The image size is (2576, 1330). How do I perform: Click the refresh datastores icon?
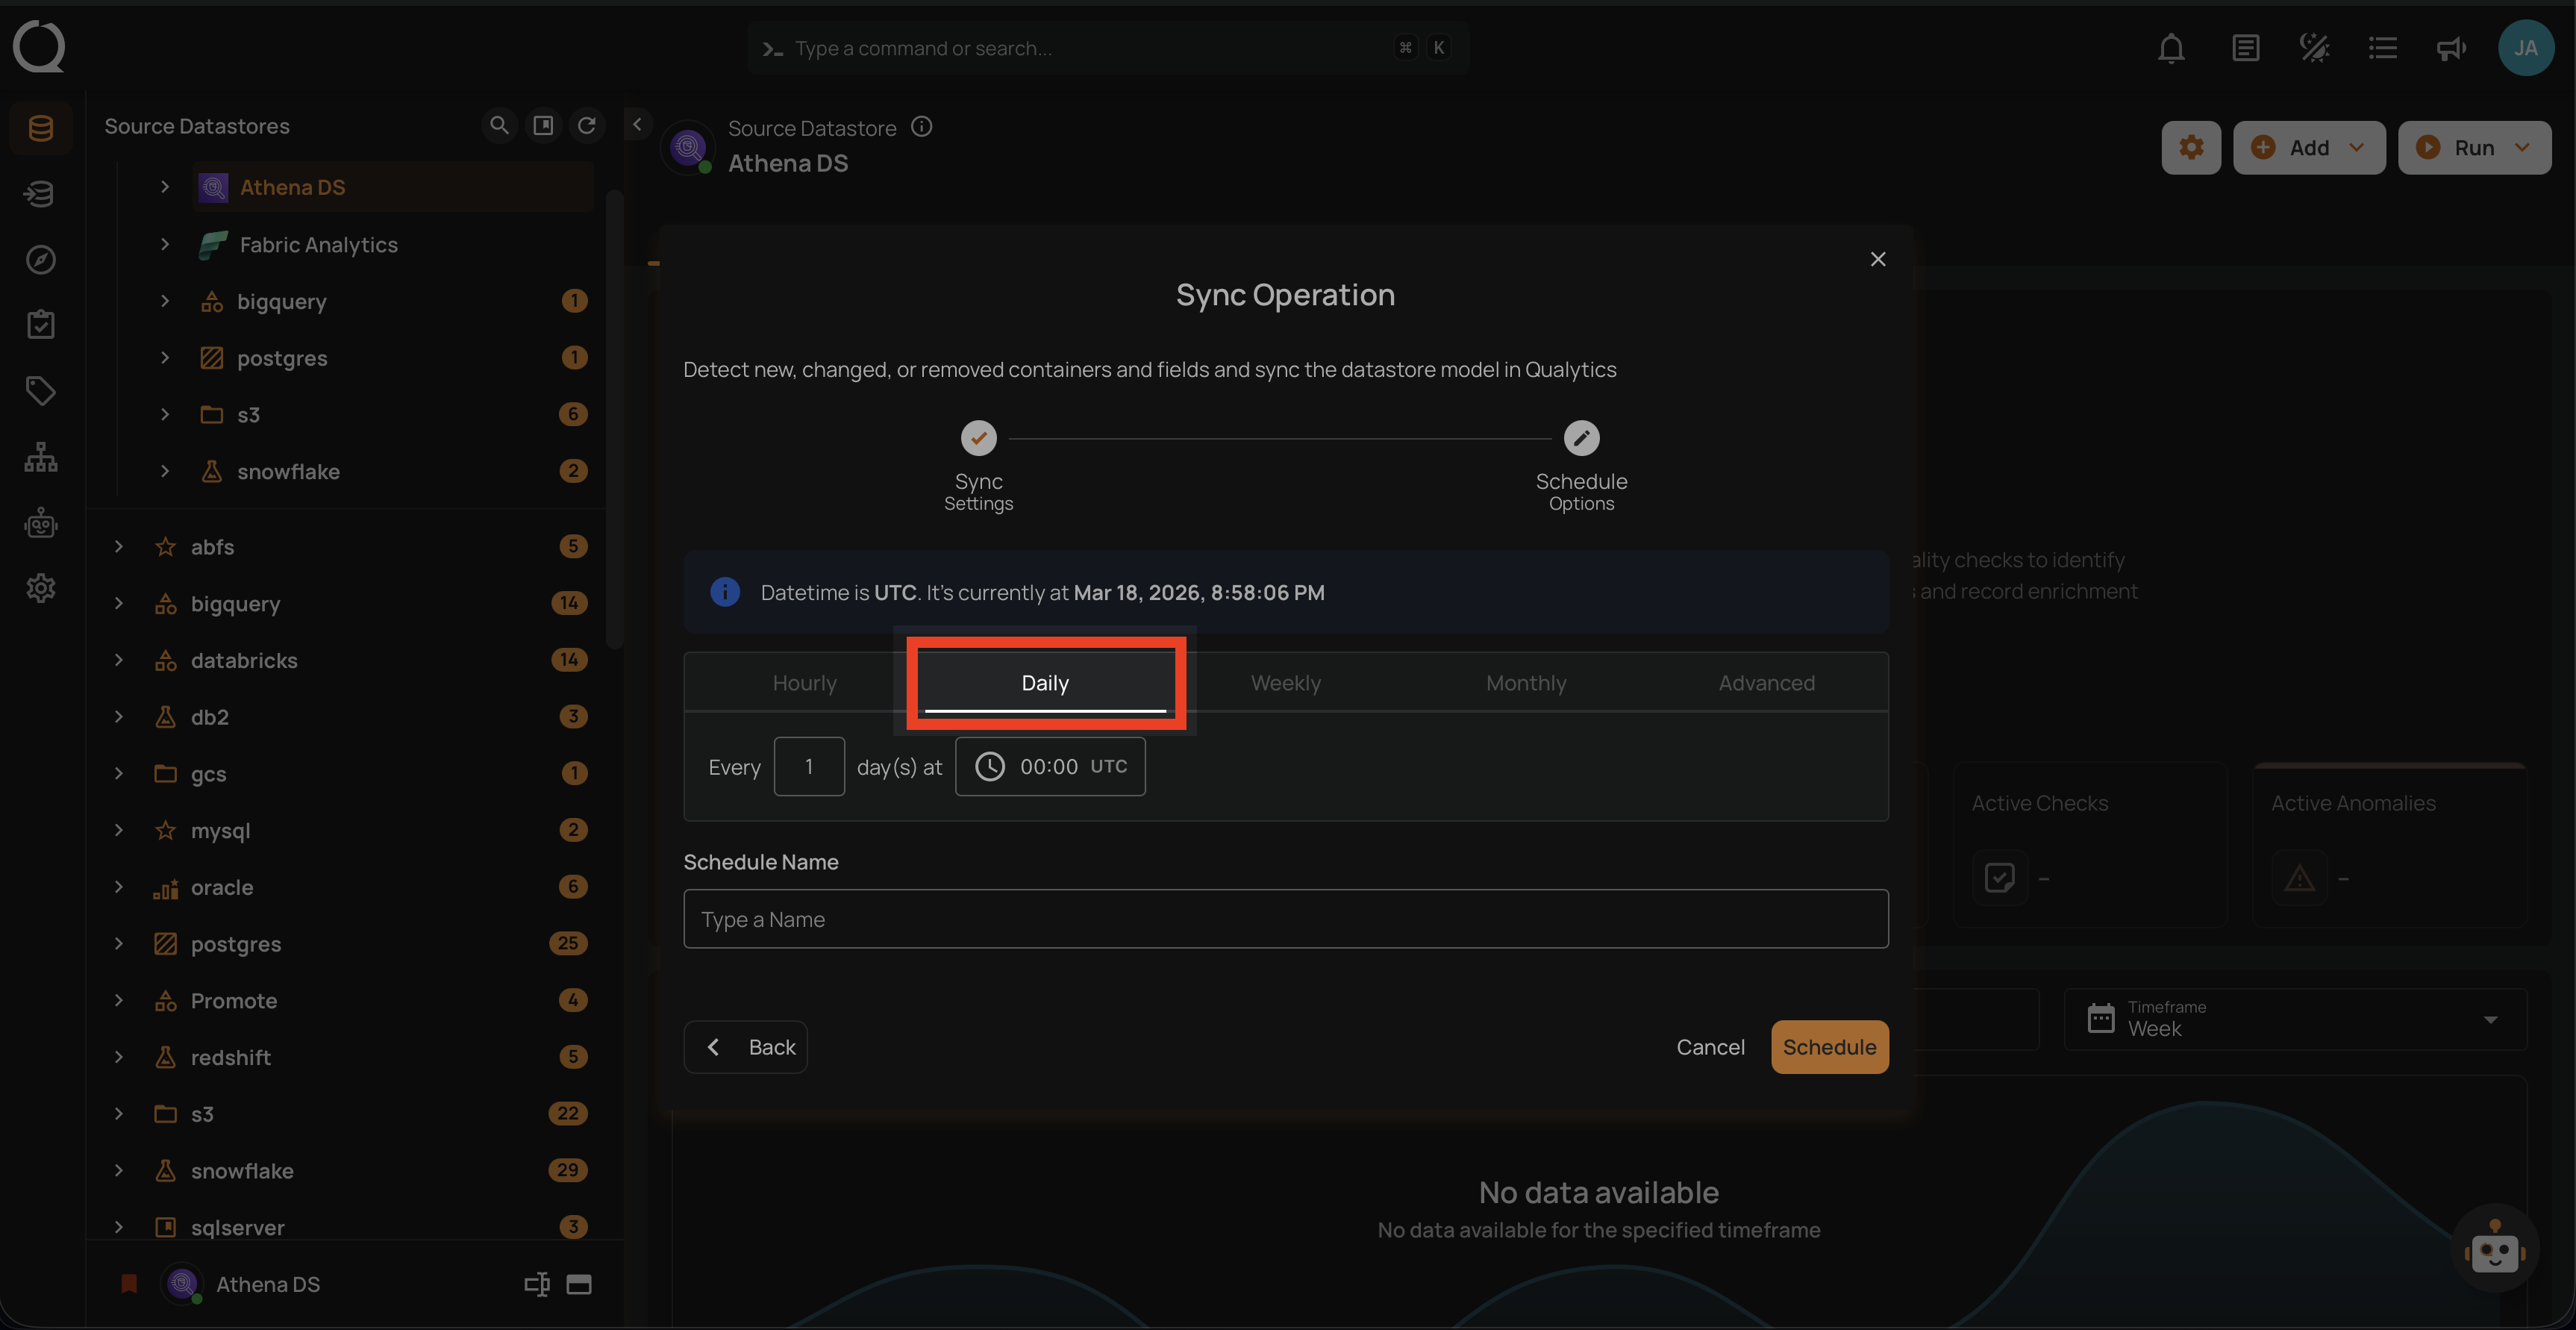(587, 125)
